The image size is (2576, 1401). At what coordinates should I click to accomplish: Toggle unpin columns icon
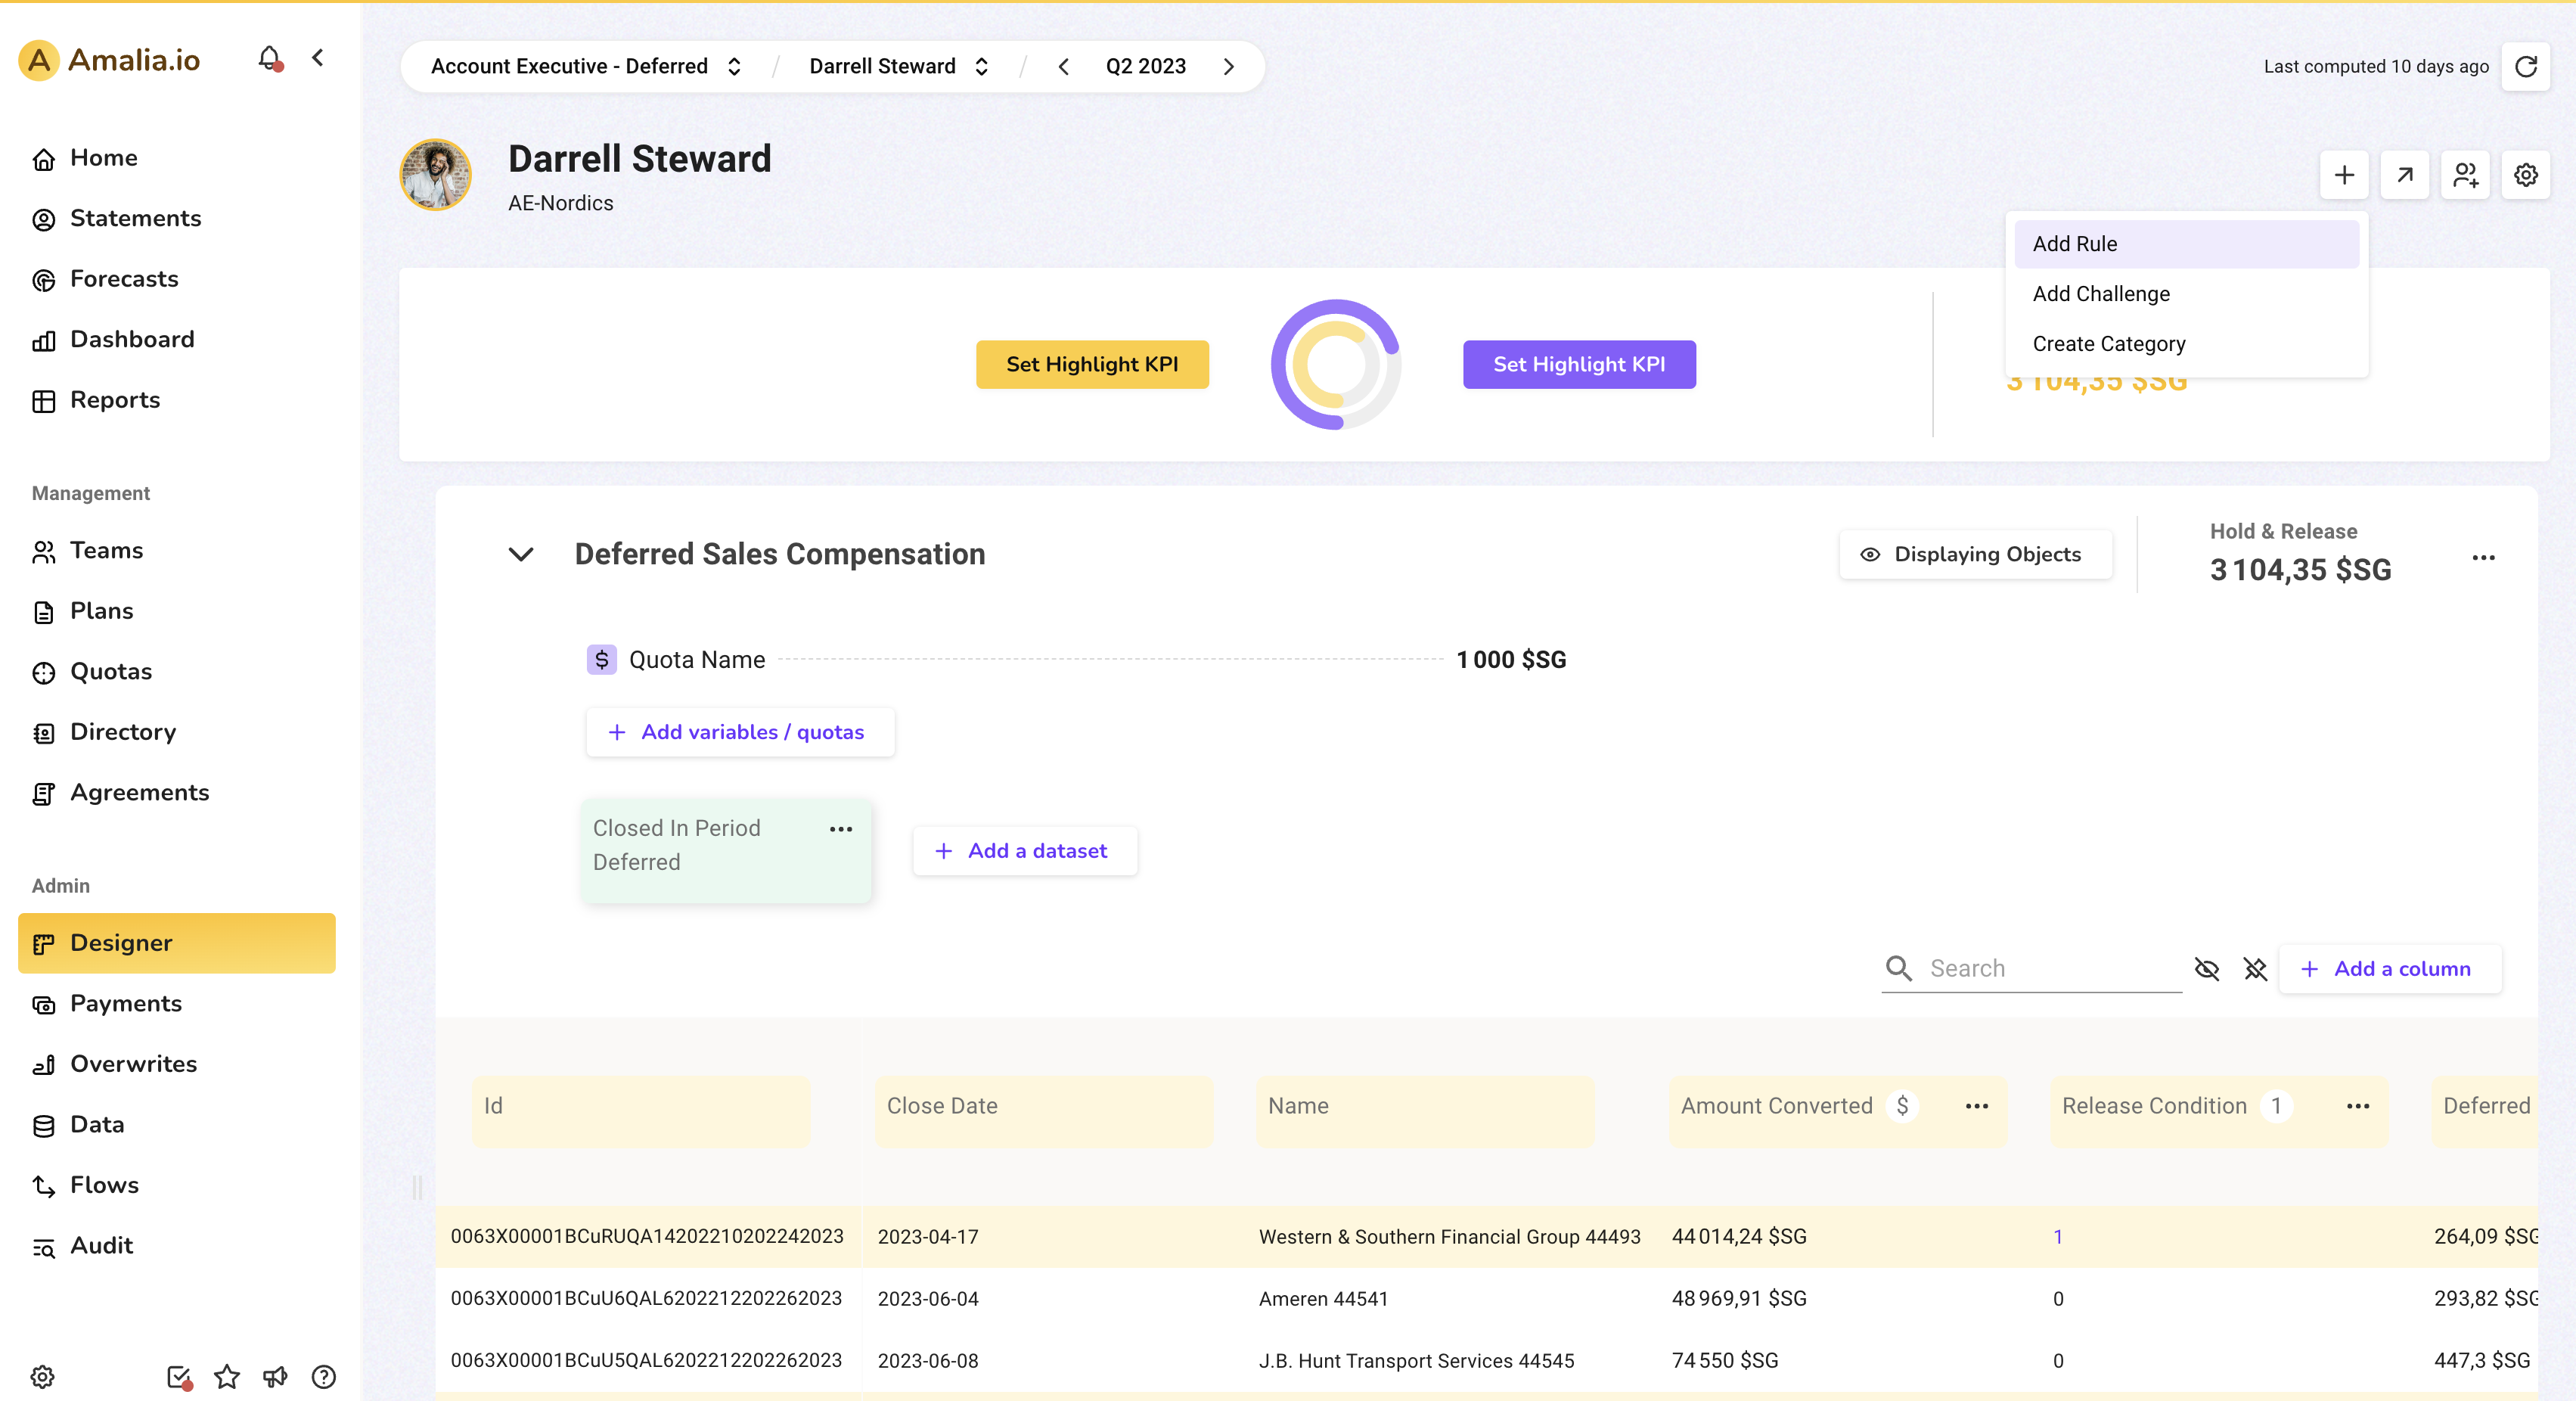tap(2255, 968)
